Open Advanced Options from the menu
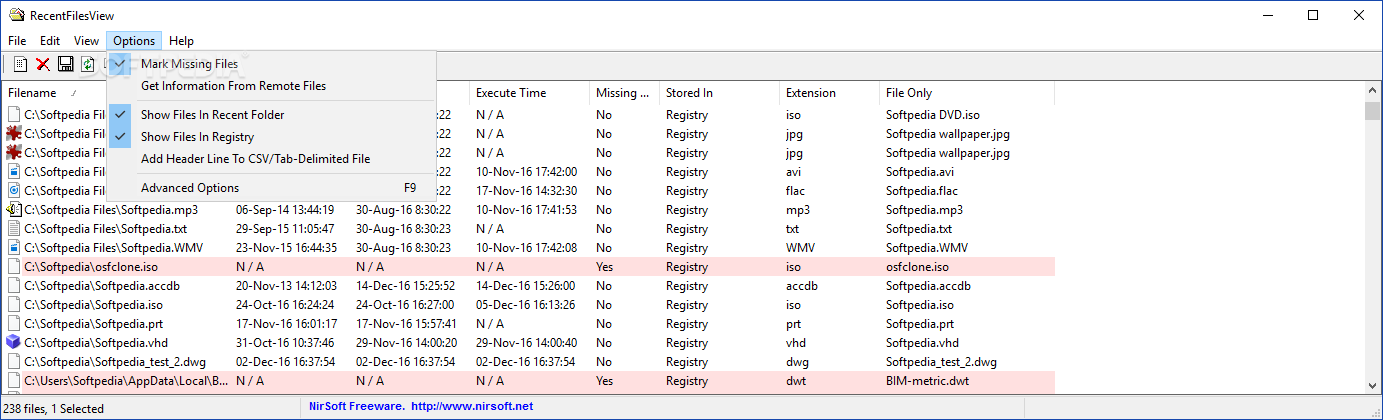The width and height of the screenshot is (1383, 420). coord(272,188)
